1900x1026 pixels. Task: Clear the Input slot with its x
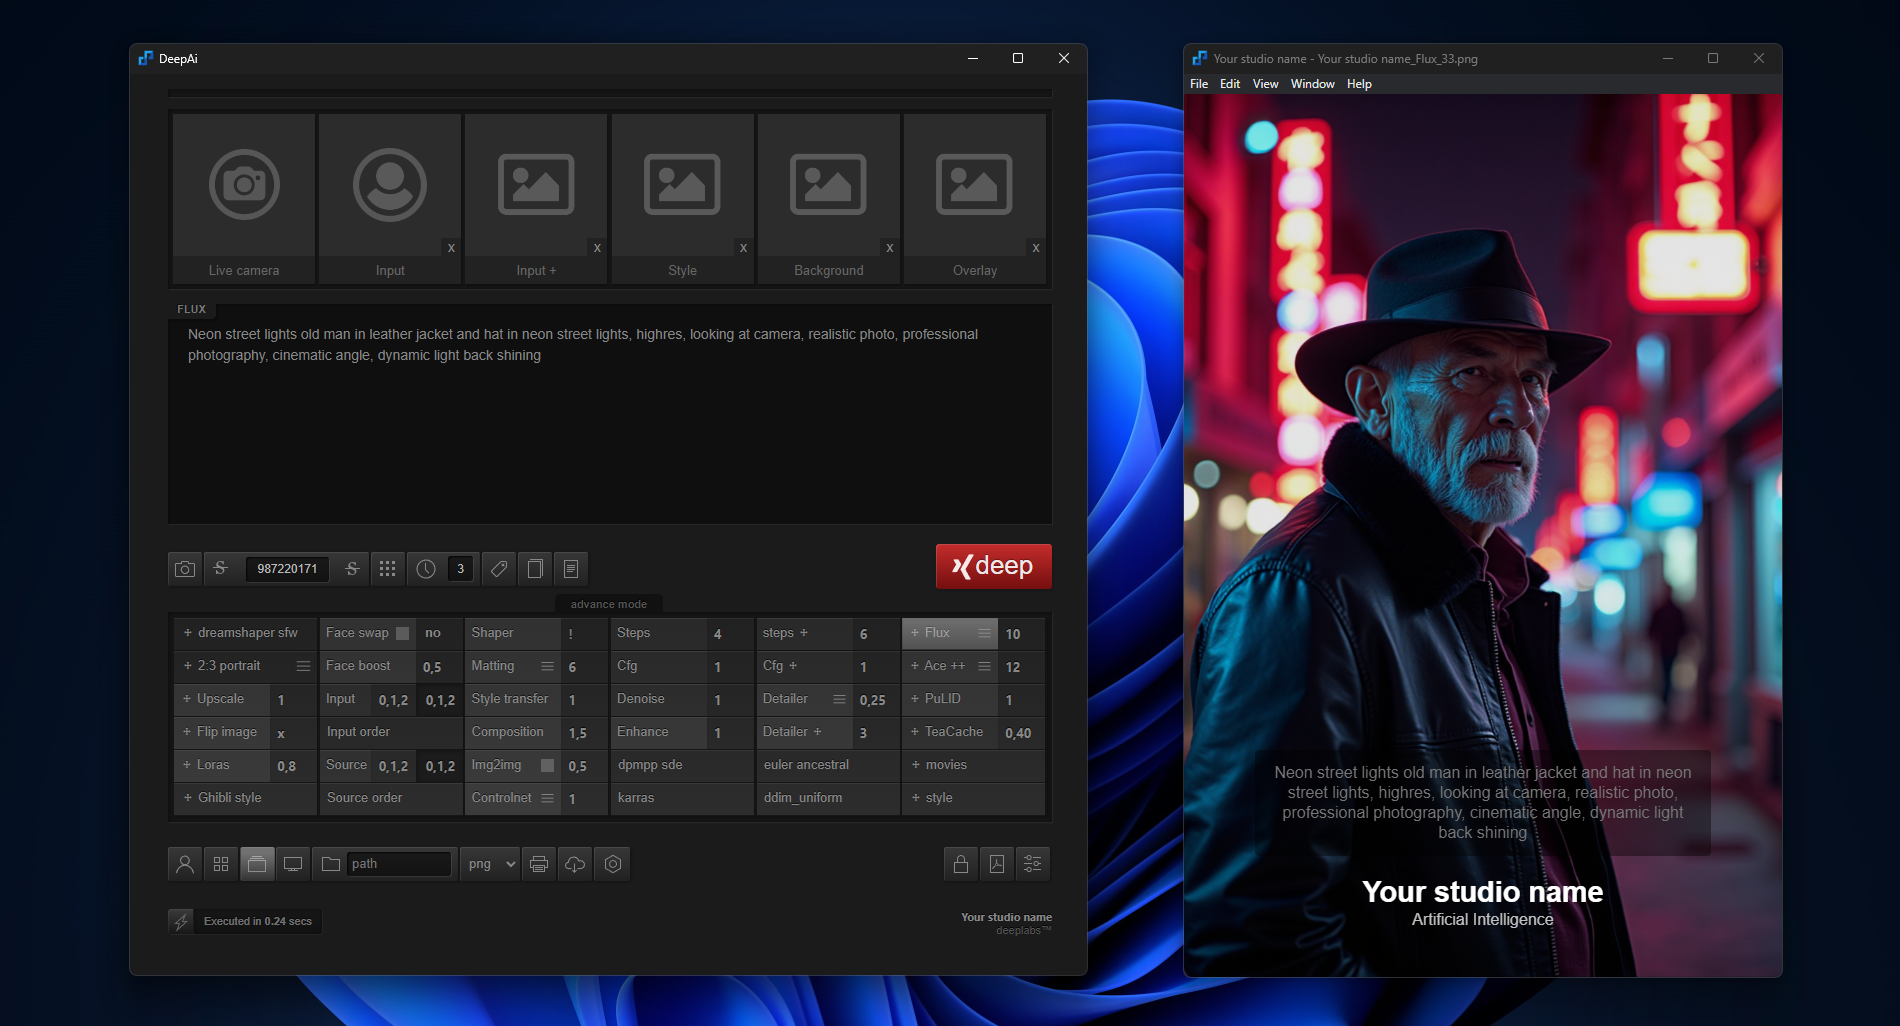[x=451, y=248]
